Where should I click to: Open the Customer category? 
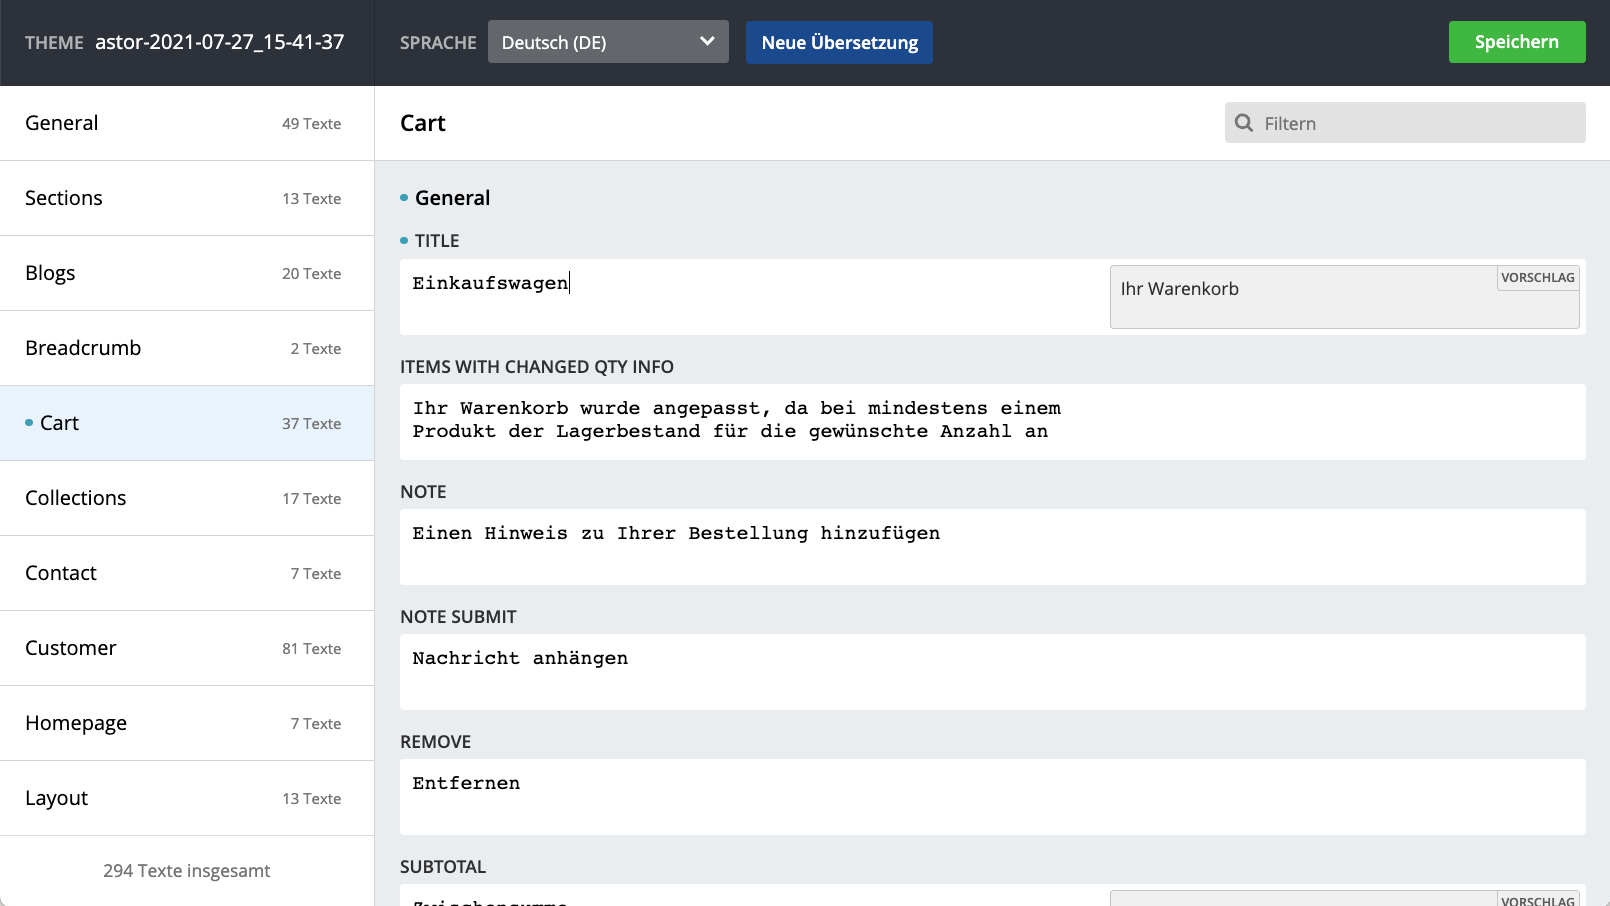point(187,648)
